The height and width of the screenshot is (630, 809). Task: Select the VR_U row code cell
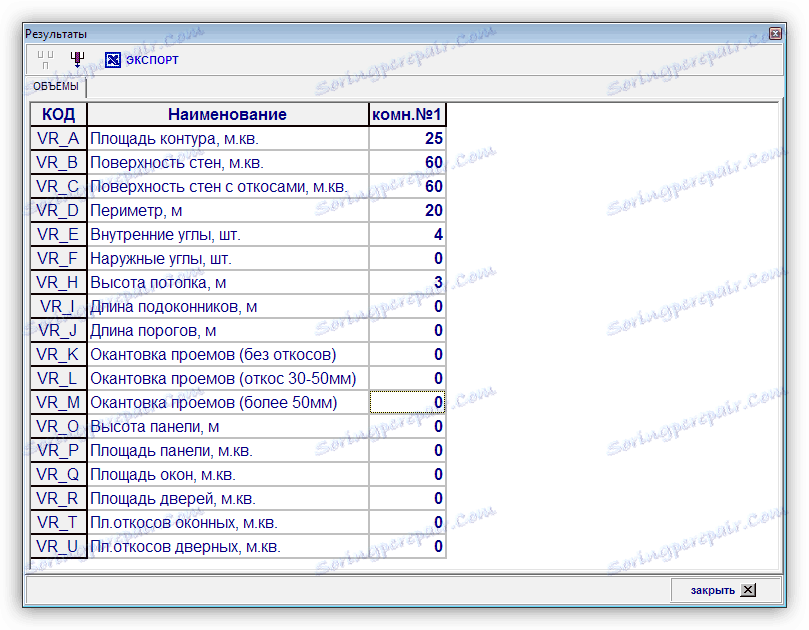click(58, 546)
